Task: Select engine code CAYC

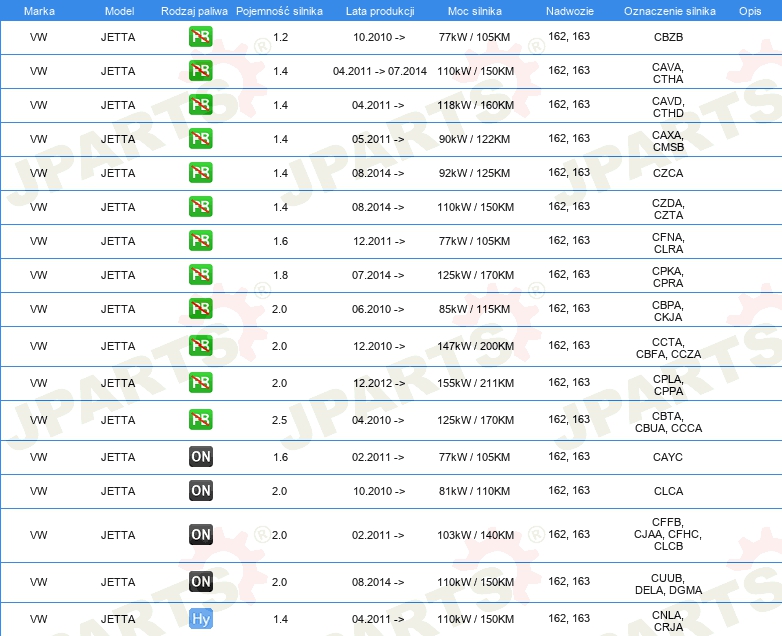Action: [x=668, y=457]
